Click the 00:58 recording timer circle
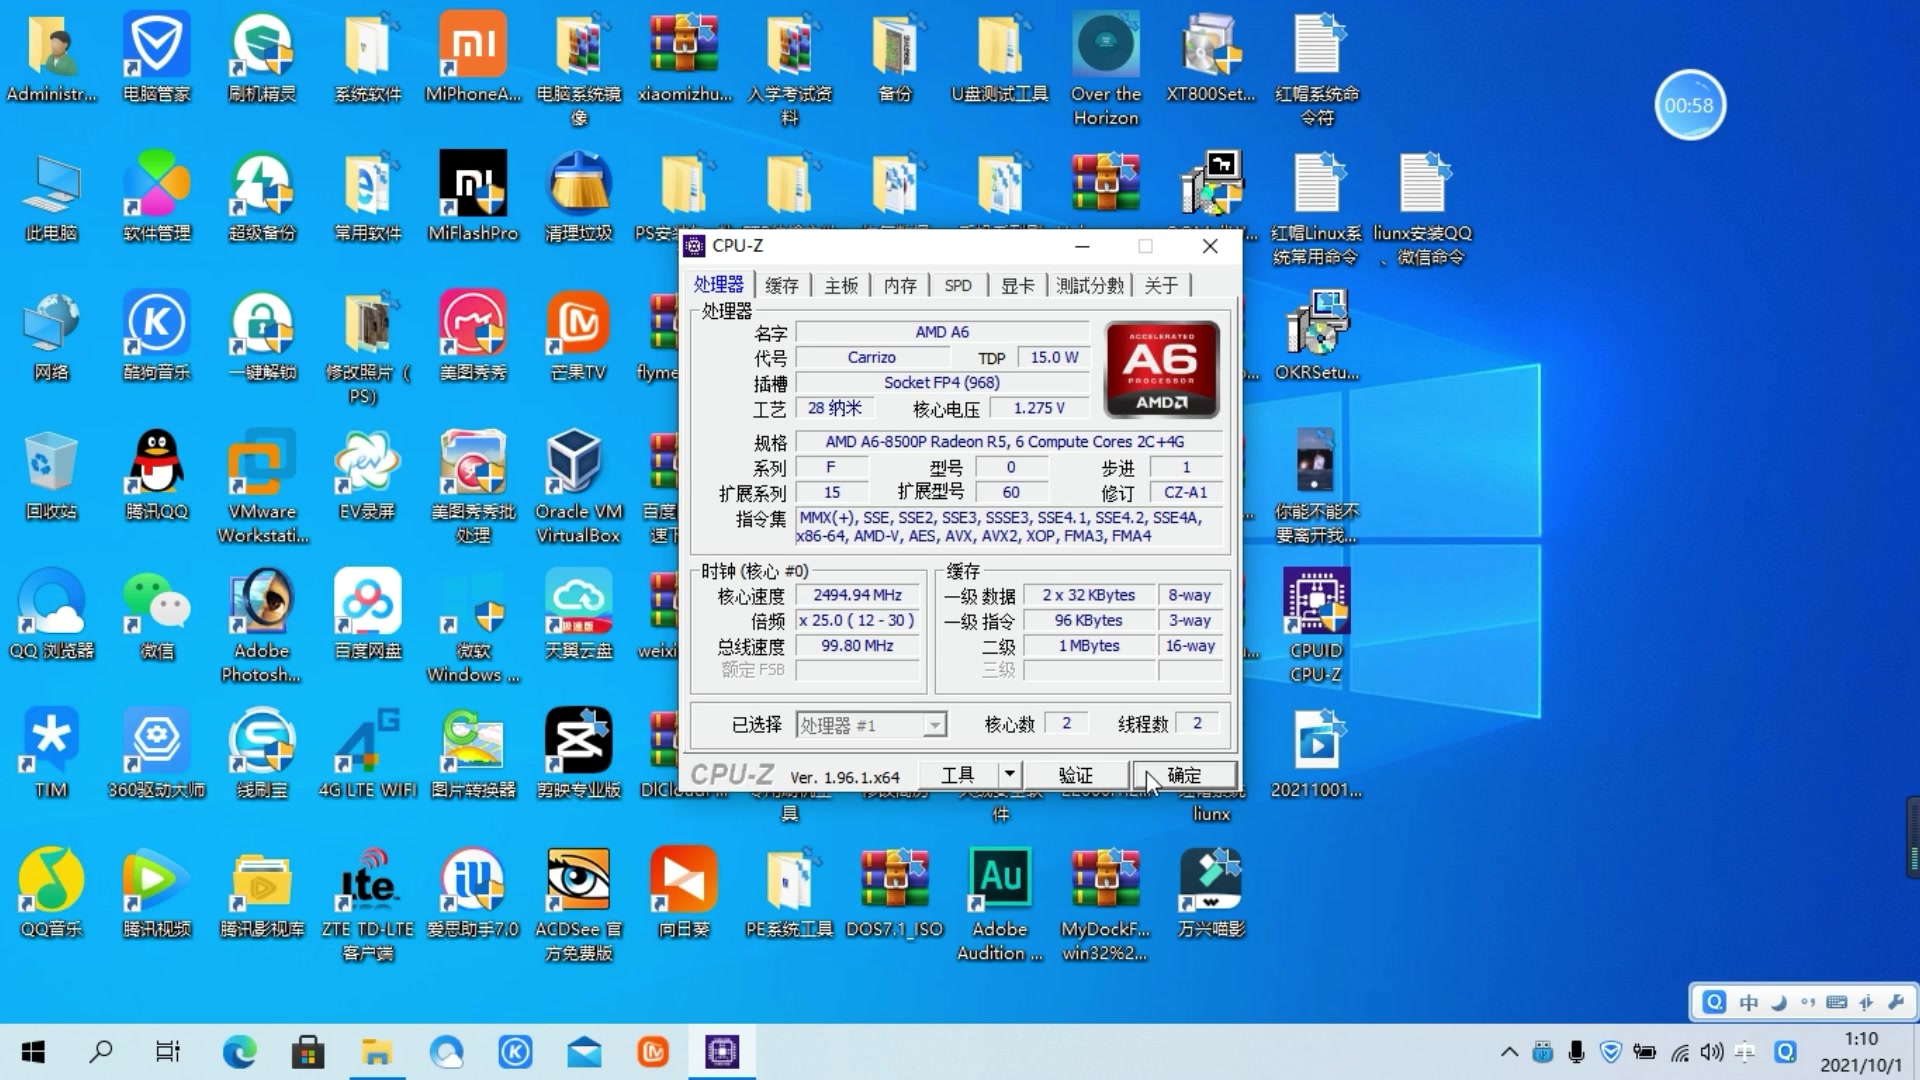The width and height of the screenshot is (1920, 1080). (1689, 105)
